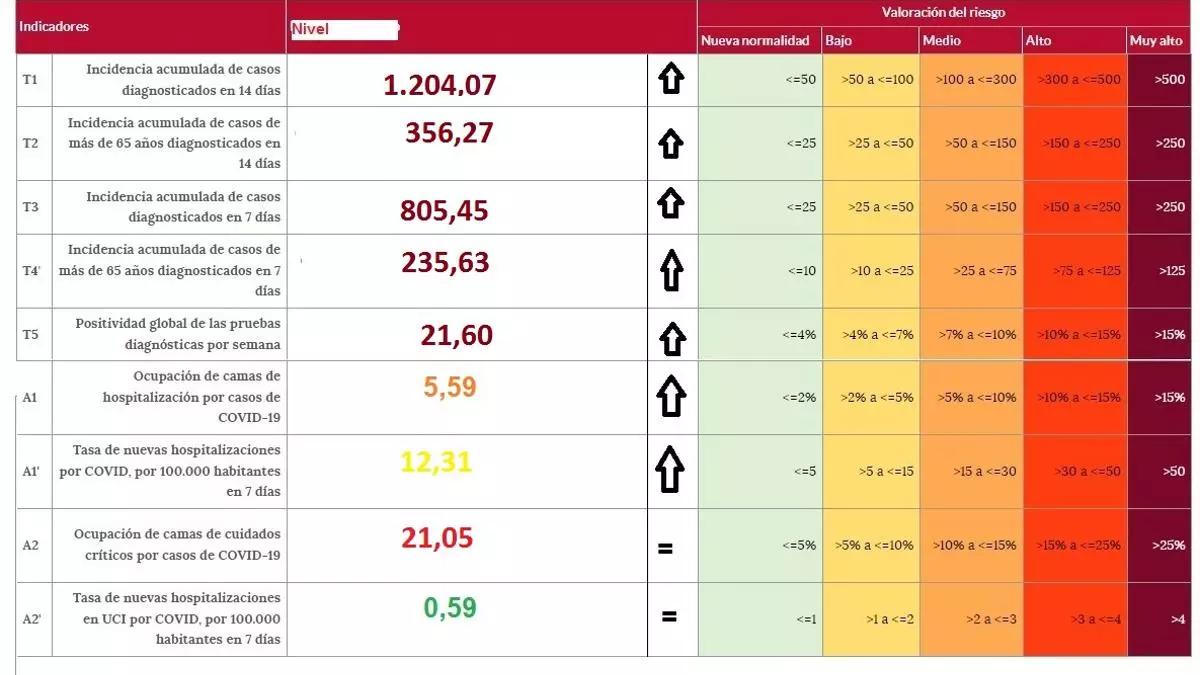Click the dark red '>500' cell
1200x675 pixels.
pos(1169,79)
